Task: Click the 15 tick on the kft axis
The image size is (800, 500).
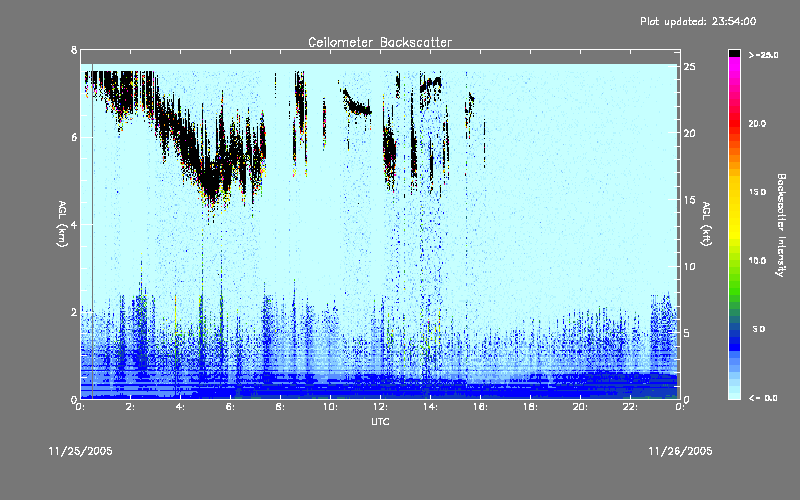Action: [689, 200]
